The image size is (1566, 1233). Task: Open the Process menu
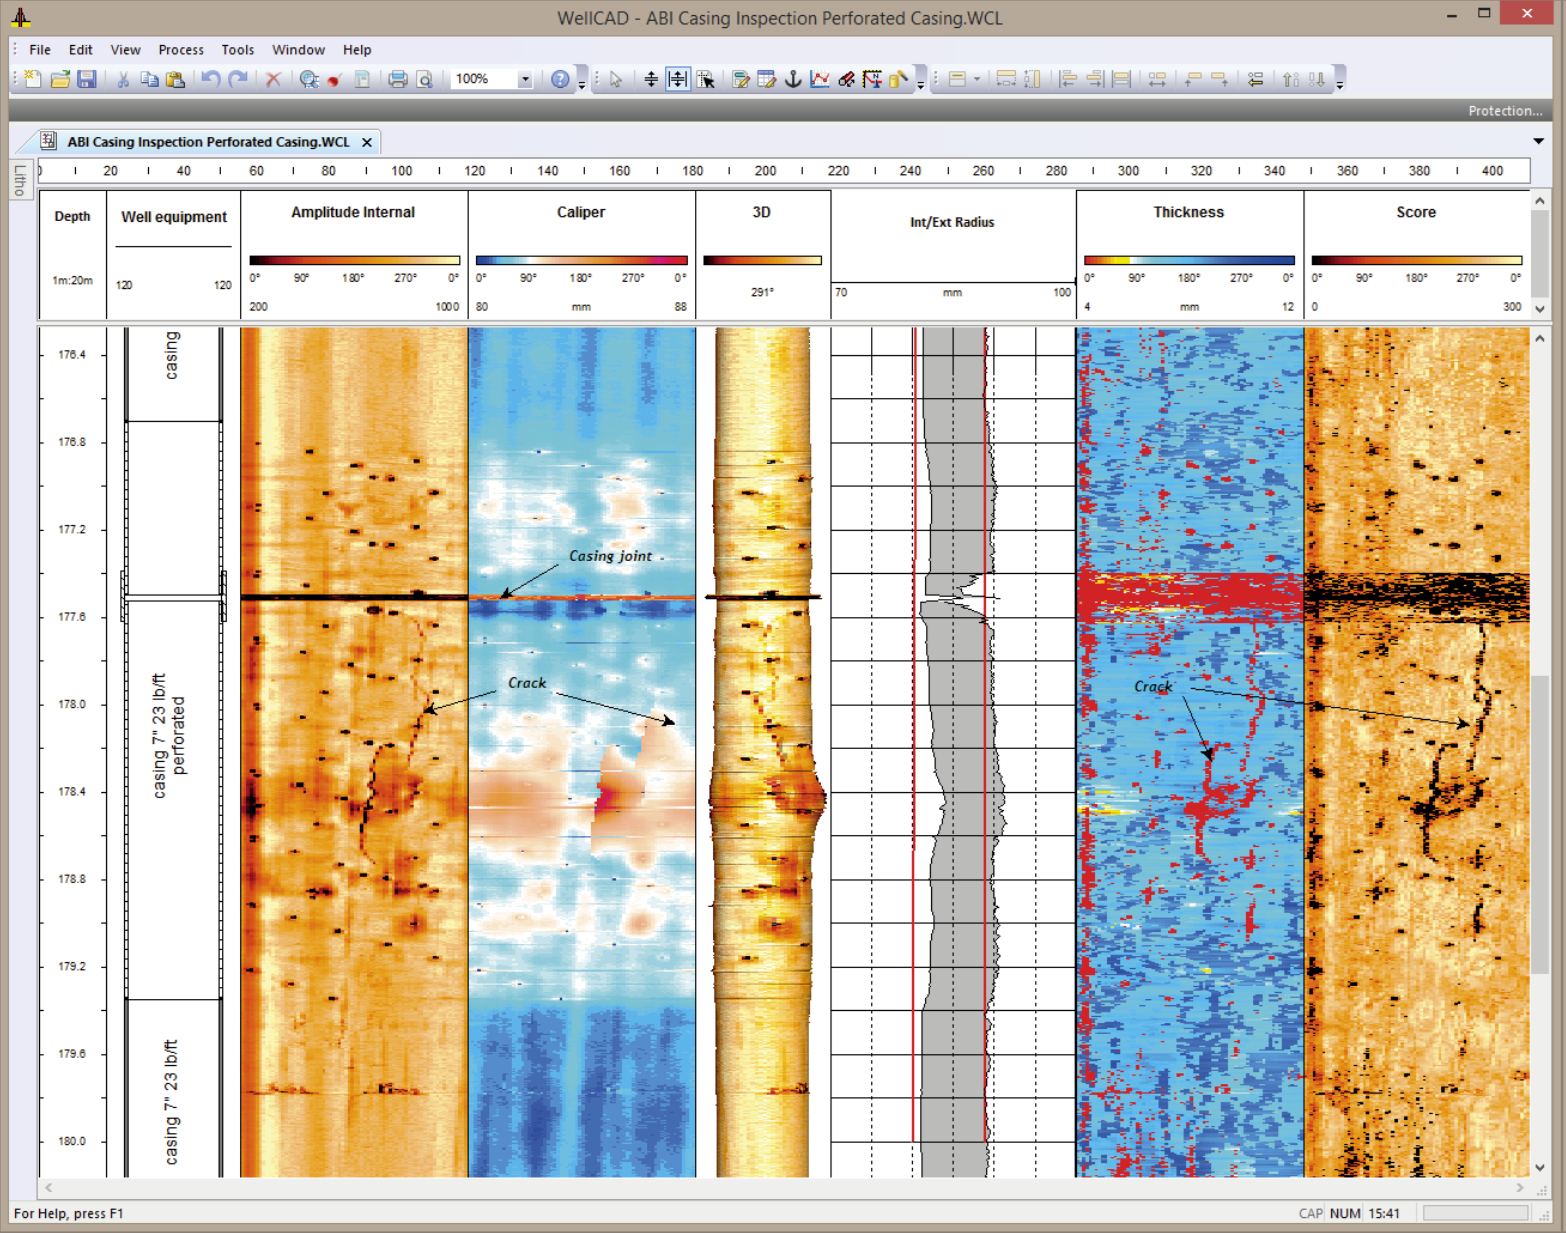pos(180,50)
